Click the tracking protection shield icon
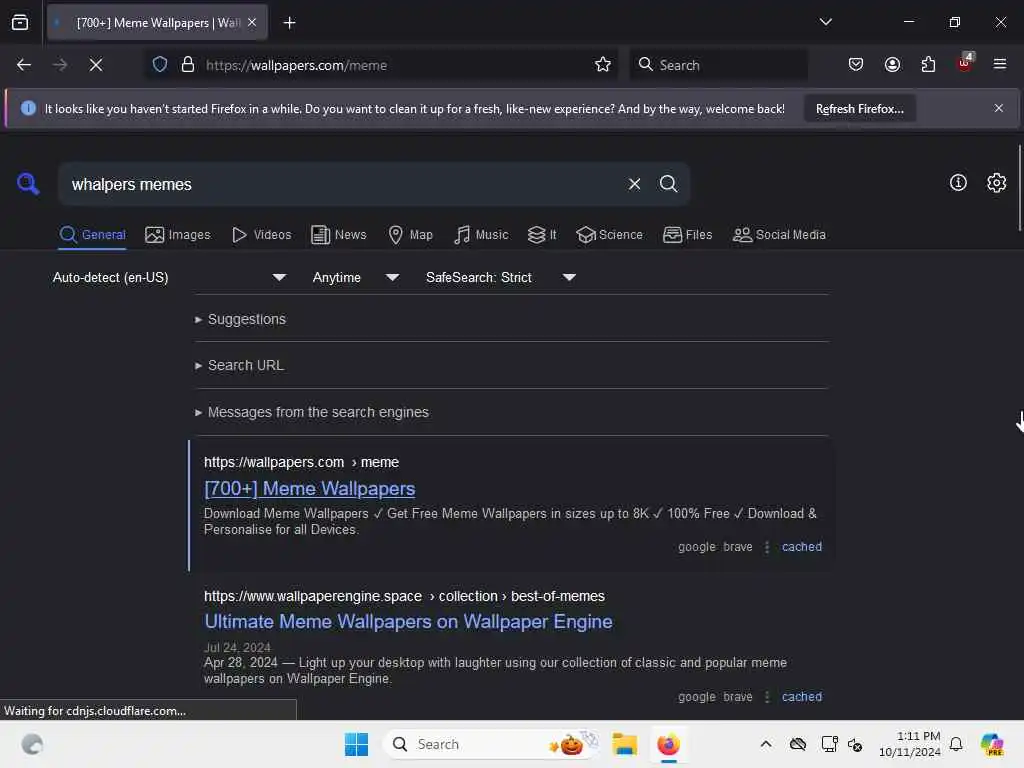This screenshot has width=1024, height=768. click(160, 65)
